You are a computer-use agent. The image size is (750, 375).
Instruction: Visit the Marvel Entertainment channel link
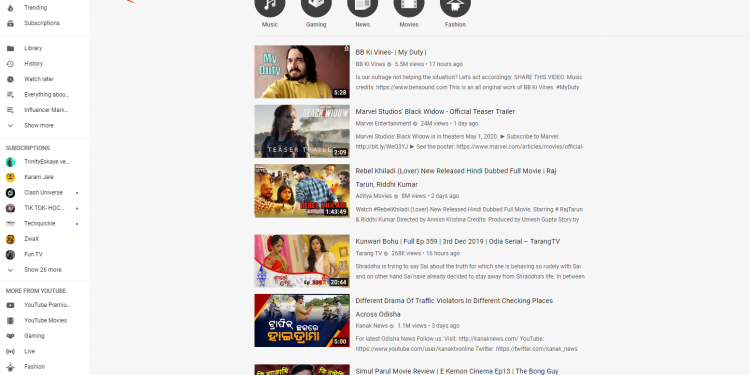coord(383,123)
